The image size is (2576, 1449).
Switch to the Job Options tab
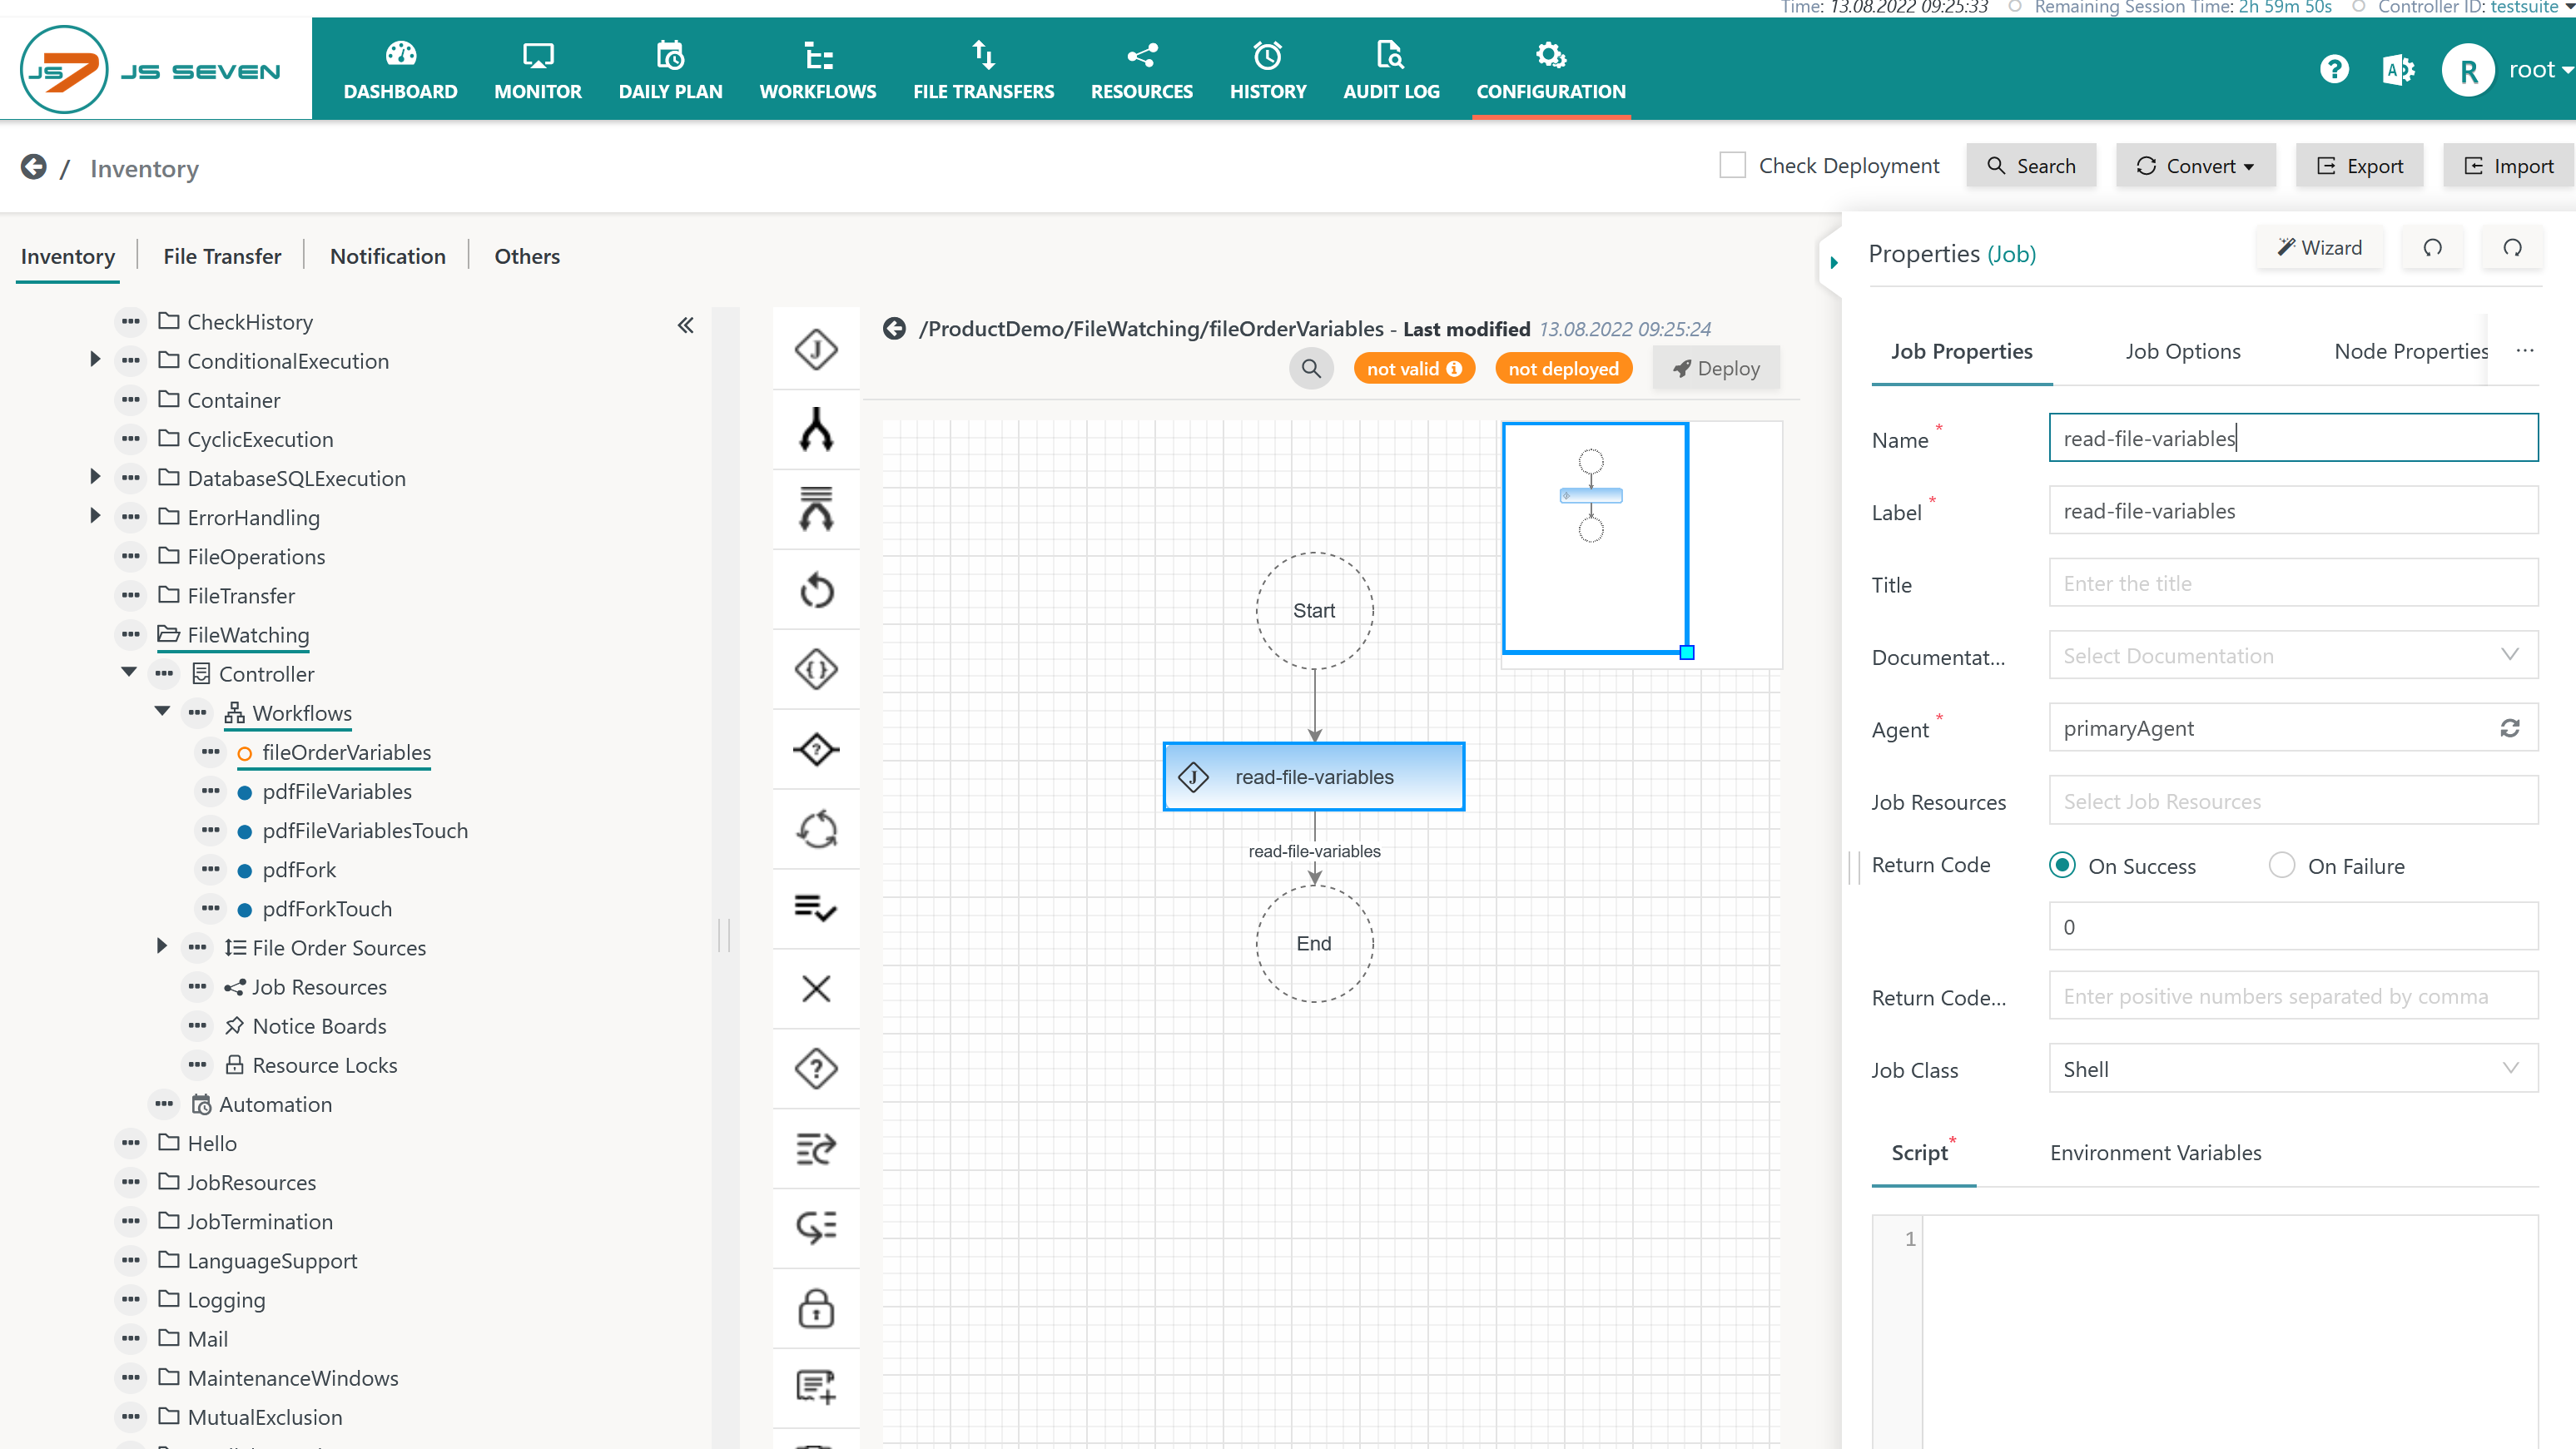pyautogui.click(x=2182, y=351)
